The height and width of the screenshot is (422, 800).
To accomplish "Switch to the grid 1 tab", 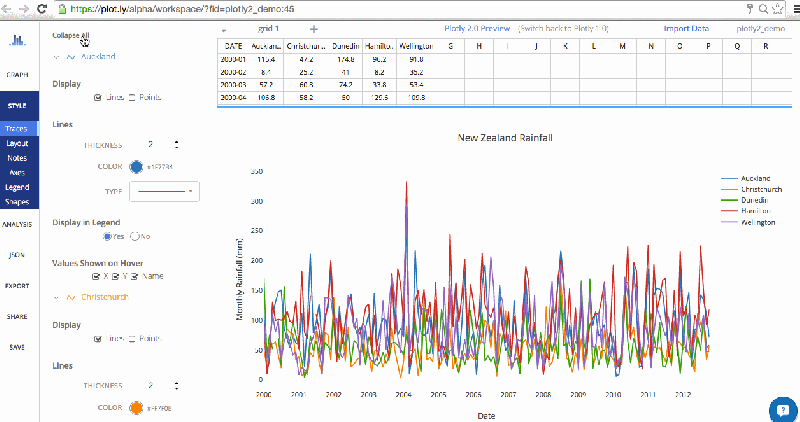I will point(268,29).
